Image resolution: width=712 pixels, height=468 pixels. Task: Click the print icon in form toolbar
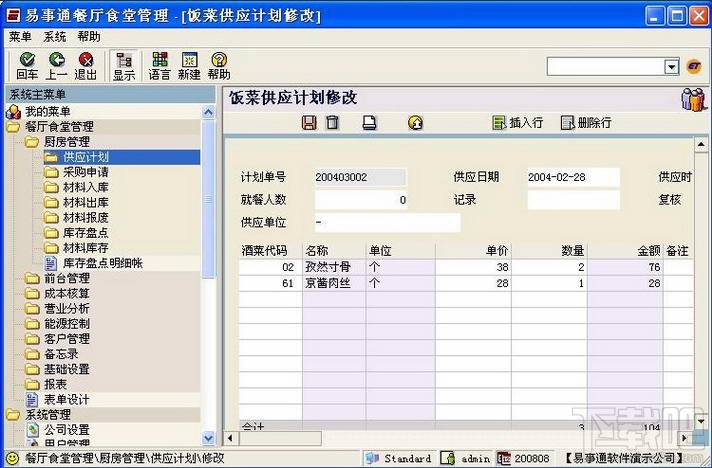pyautogui.click(x=370, y=123)
